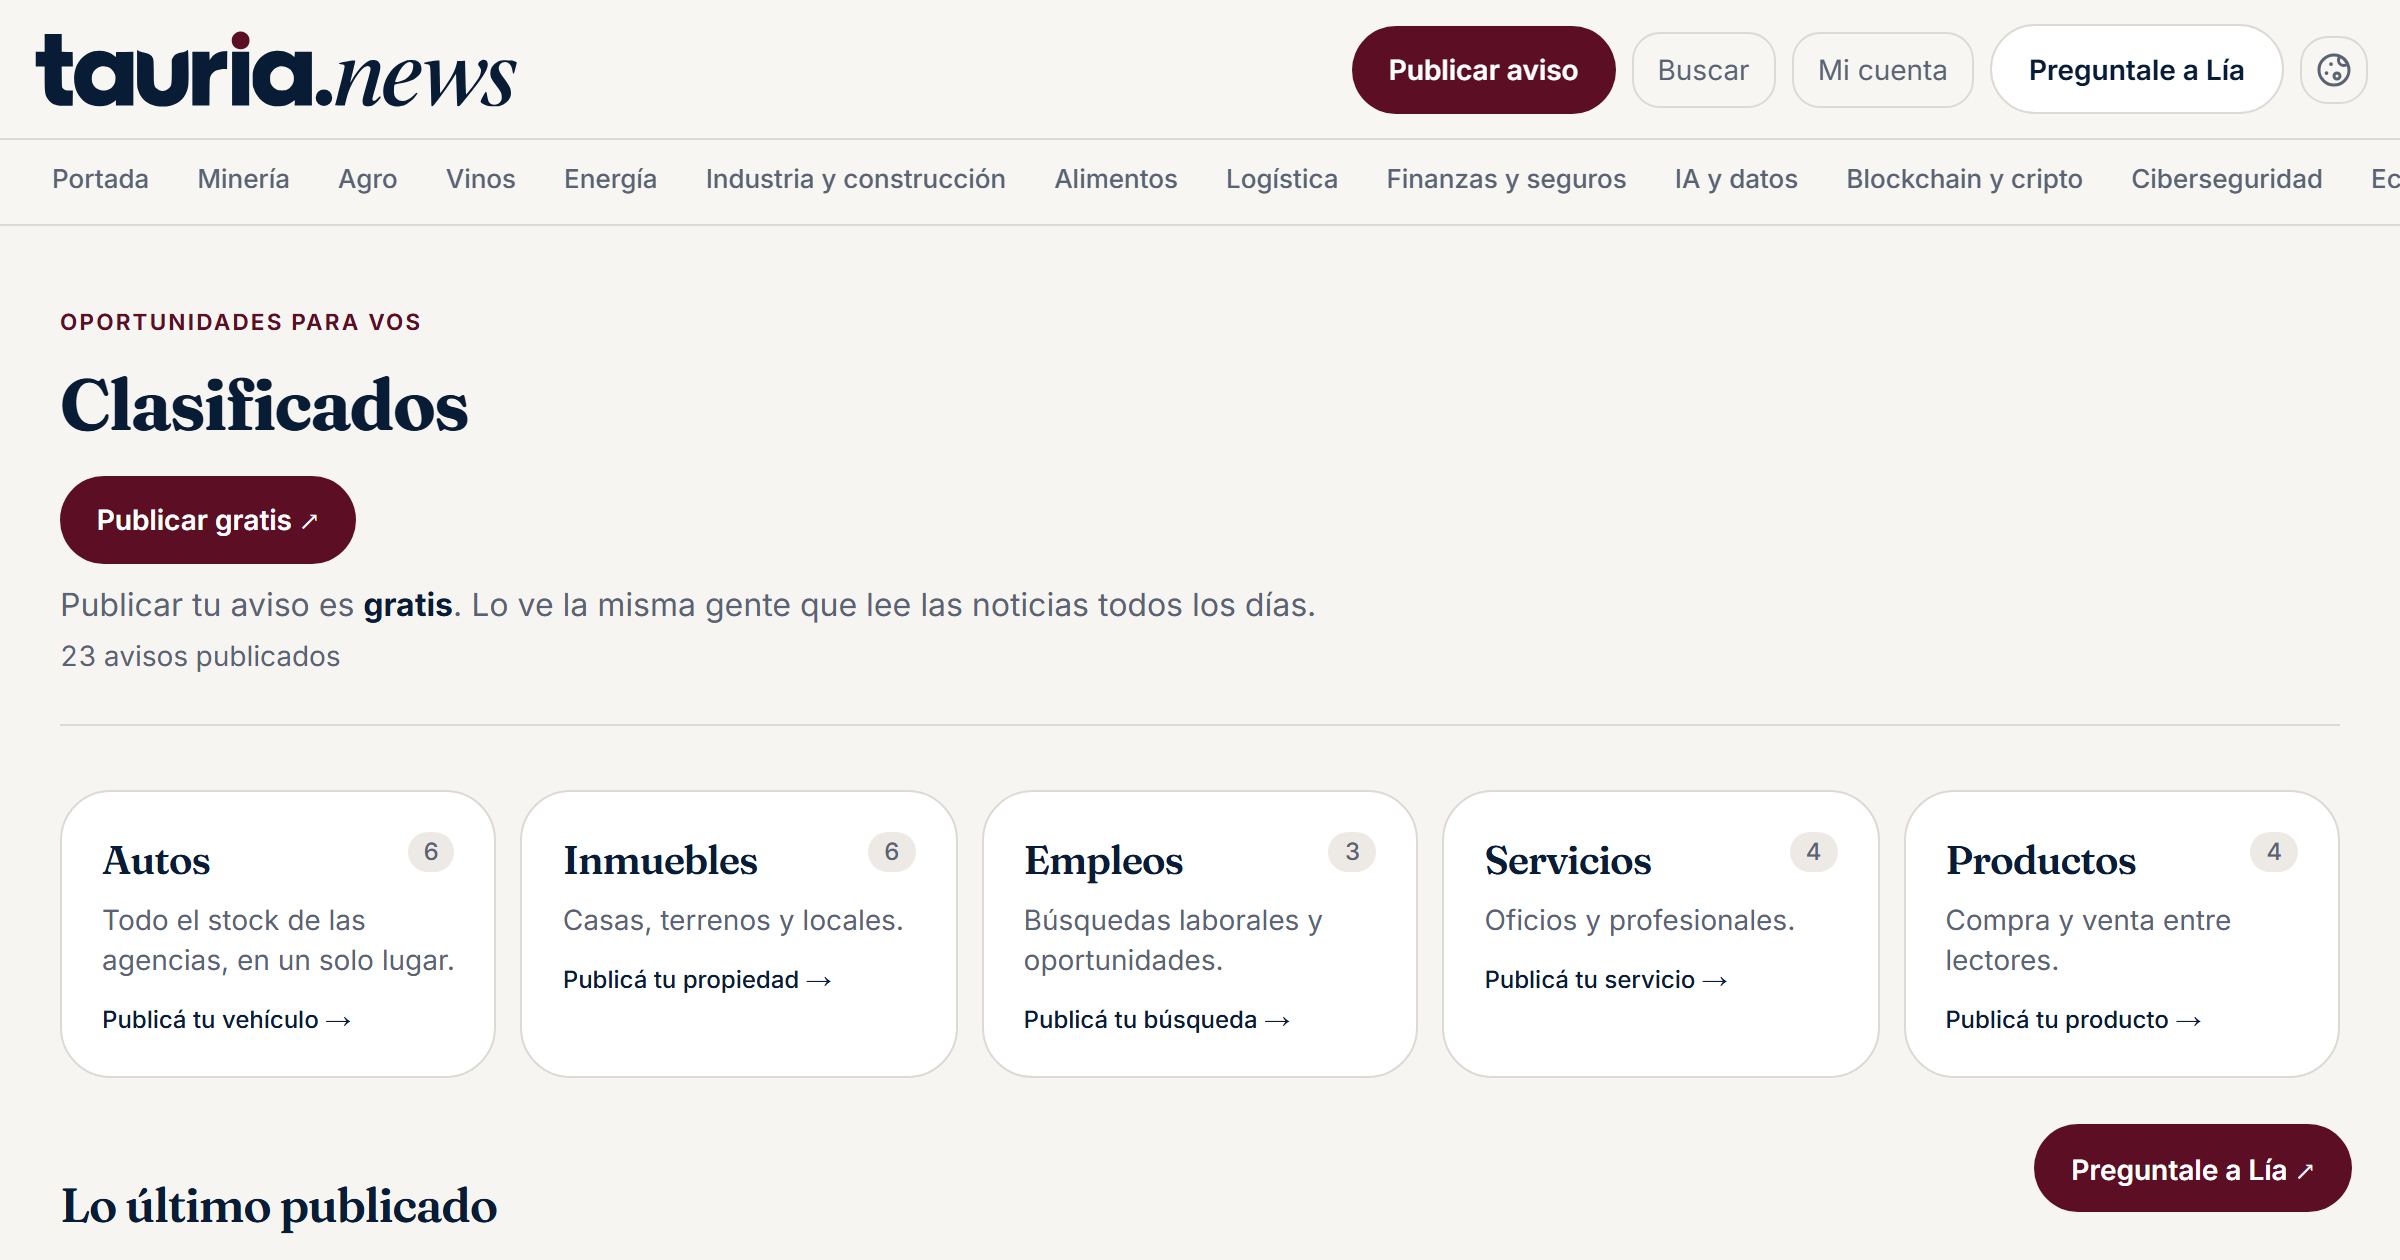Click the count badge on the Autos card
The width and height of the screenshot is (2400, 1260).
(431, 852)
